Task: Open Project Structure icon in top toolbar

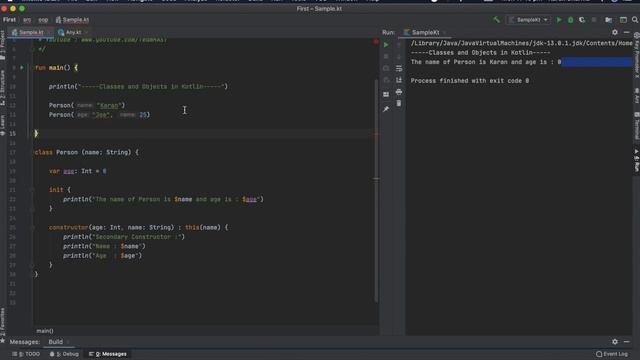Action: click(x=609, y=20)
